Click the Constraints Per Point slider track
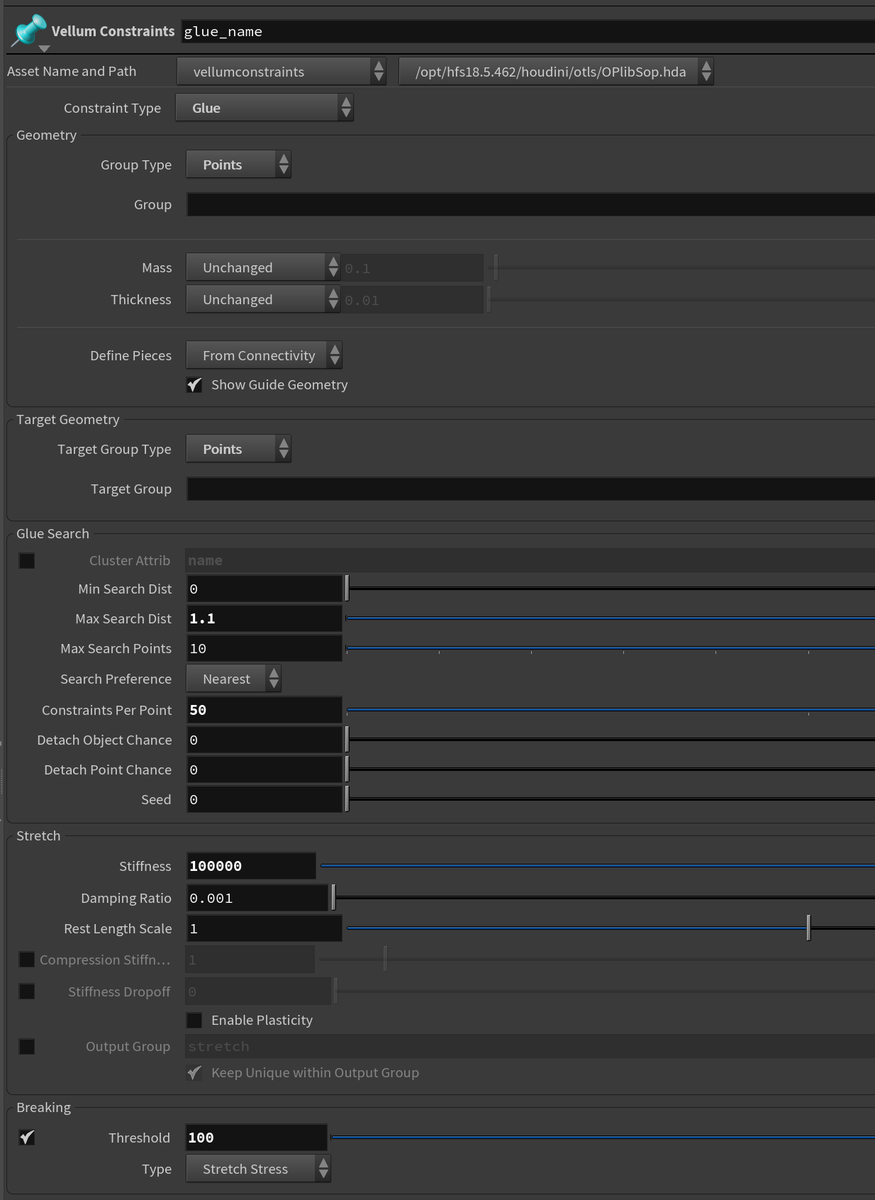Image resolution: width=875 pixels, height=1200 pixels. (x=610, y=710)
